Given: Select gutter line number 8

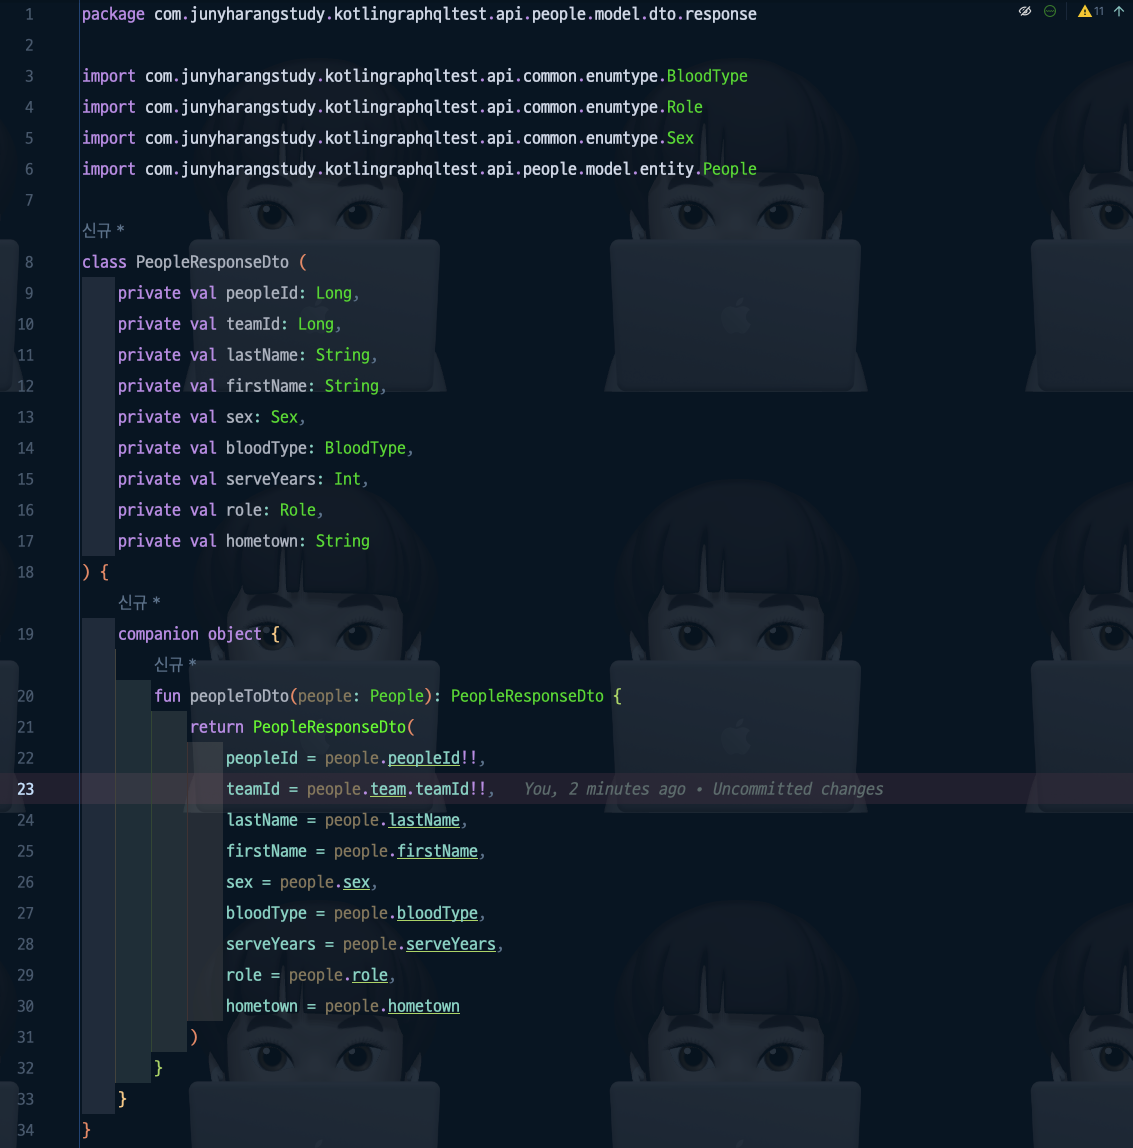Looking at the screenshot, I should coord(29,262).
